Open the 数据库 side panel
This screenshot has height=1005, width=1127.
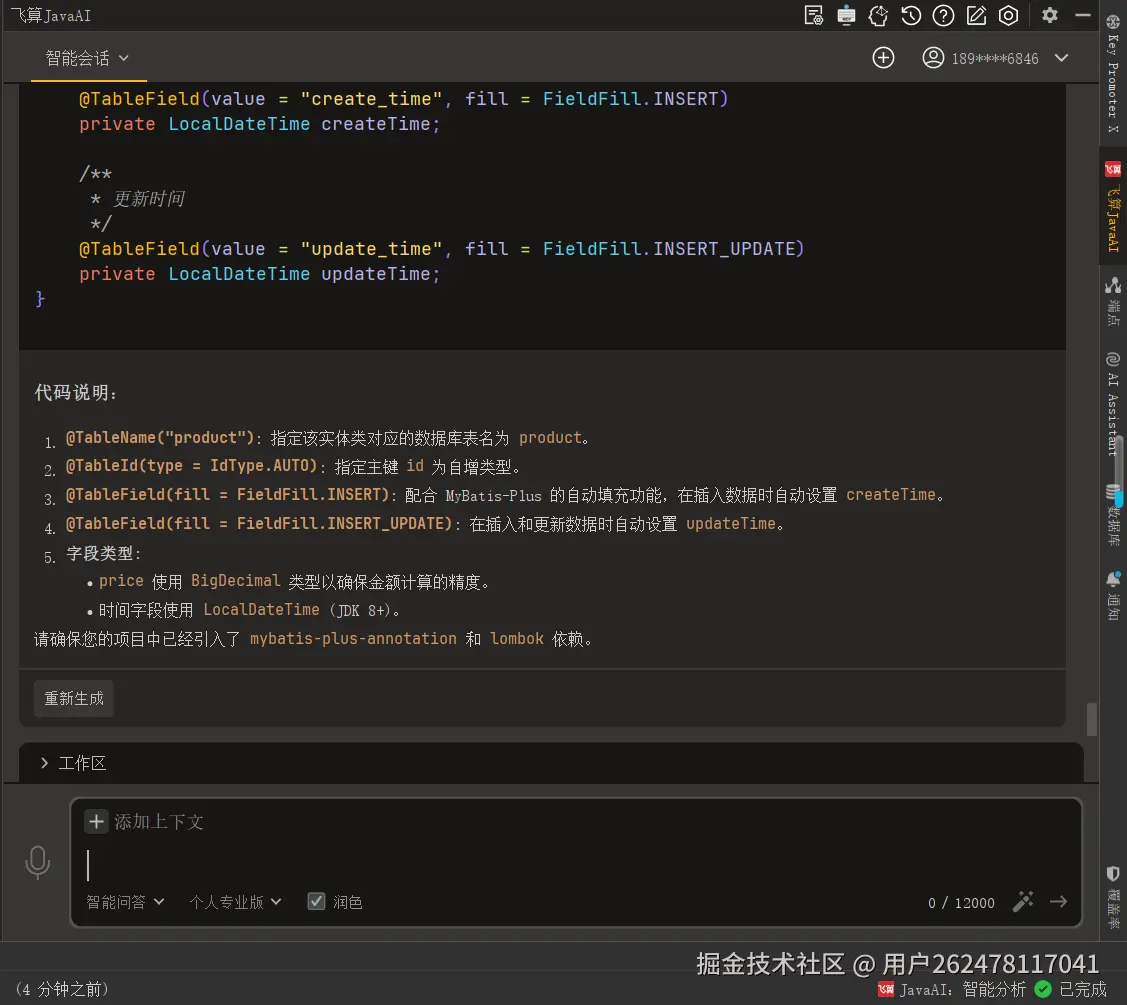pyautogui.click(x=1113, y=516)
